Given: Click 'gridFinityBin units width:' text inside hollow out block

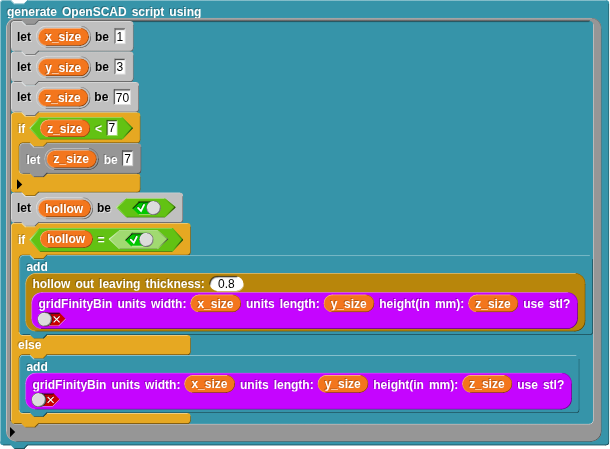Looking at the screenshot, I should (x=112, y=304).
